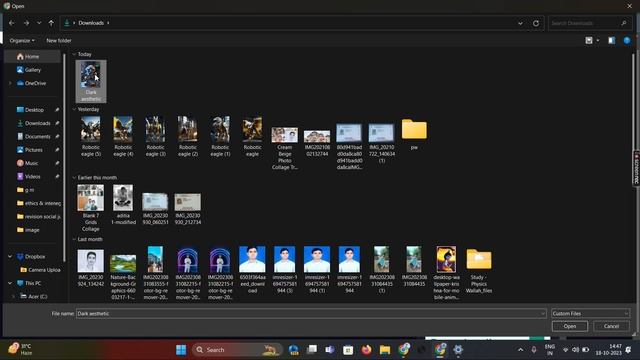The image size is (640, 360).
Task: Select the Dark aesthetic image
Action: 91,81
